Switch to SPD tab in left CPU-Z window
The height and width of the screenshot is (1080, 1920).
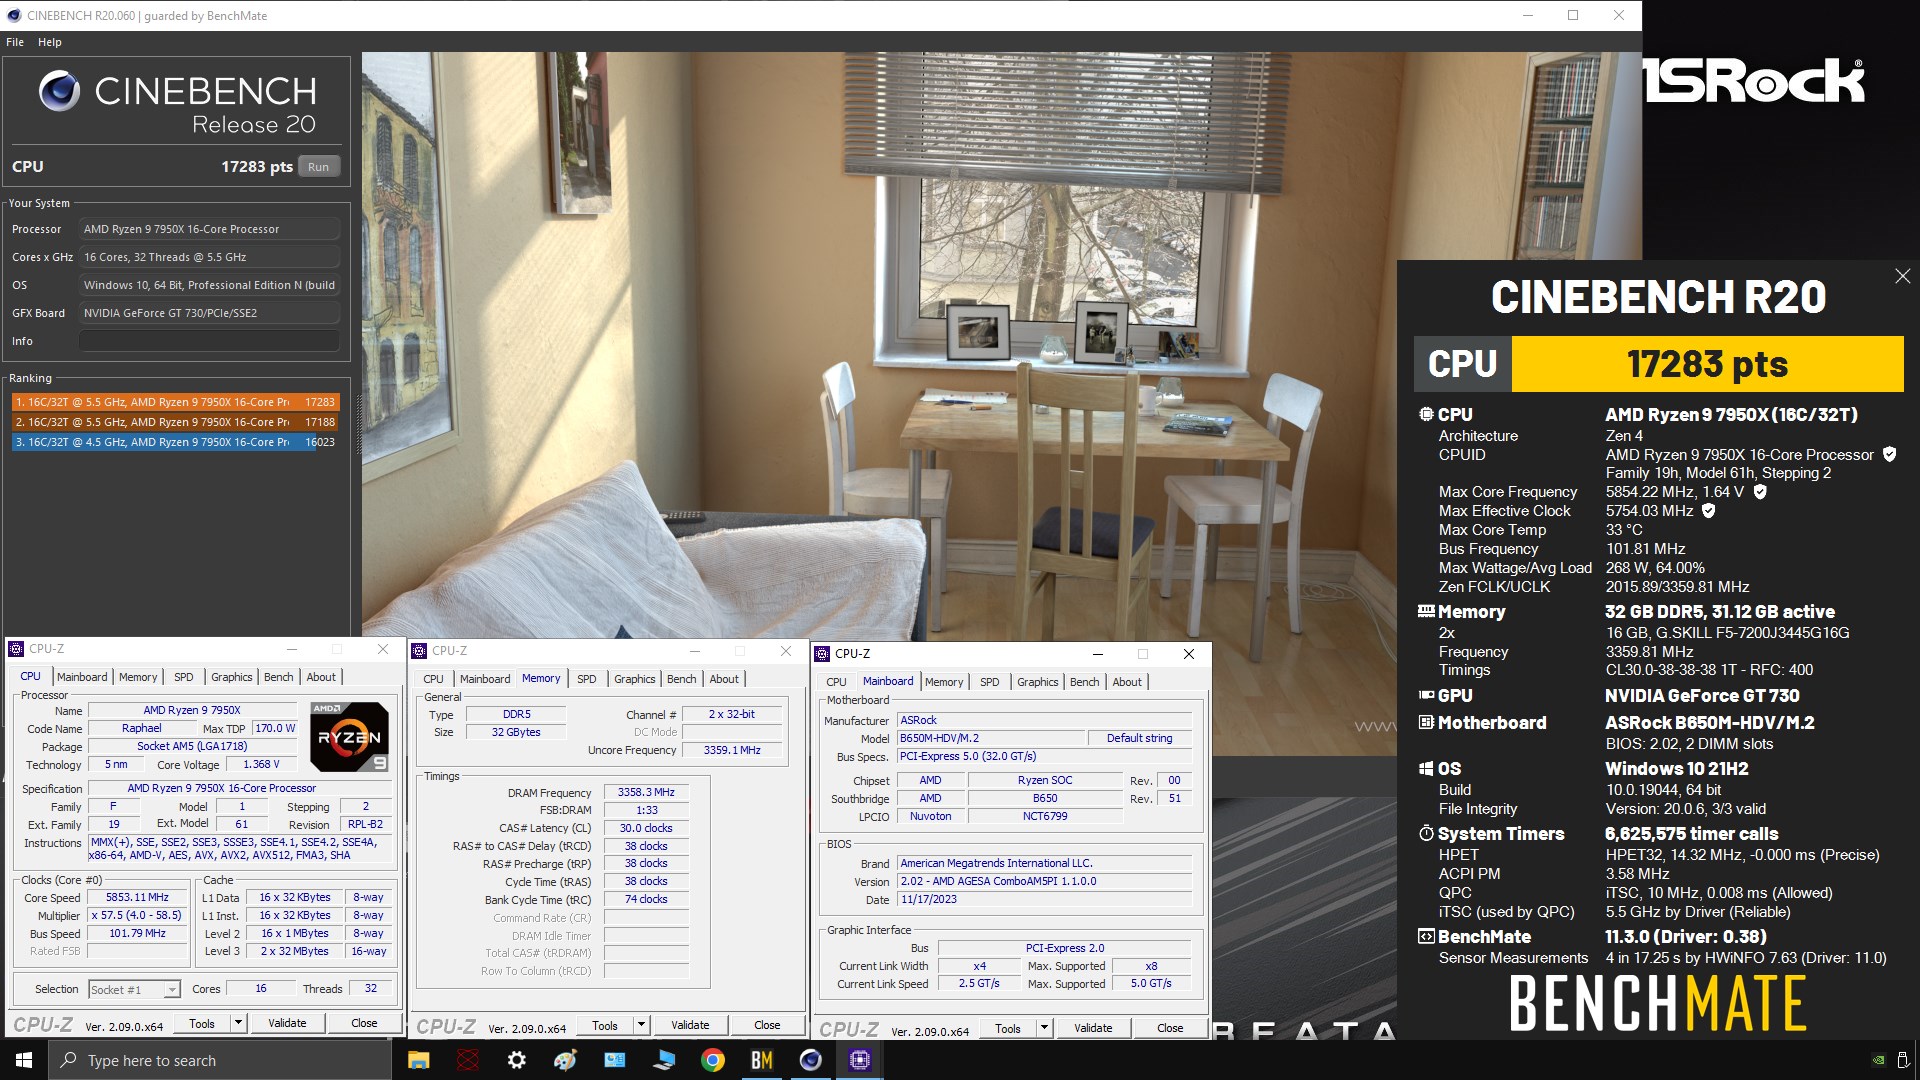click(184, 677)
